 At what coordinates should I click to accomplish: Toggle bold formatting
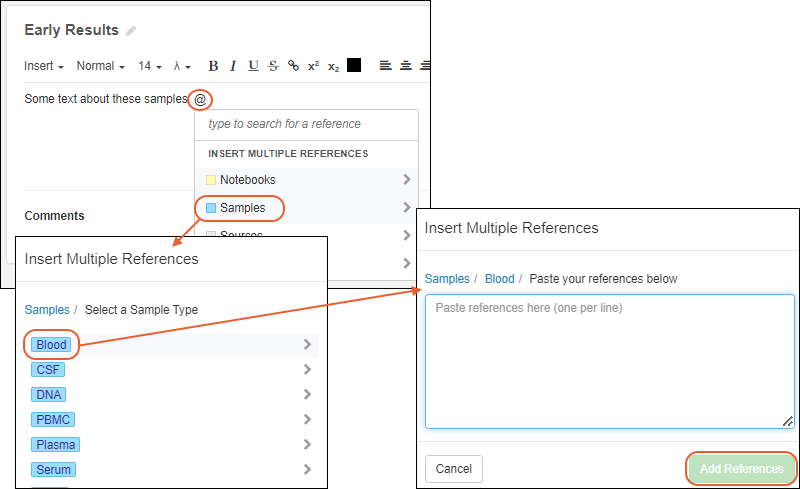pos(213,66)
